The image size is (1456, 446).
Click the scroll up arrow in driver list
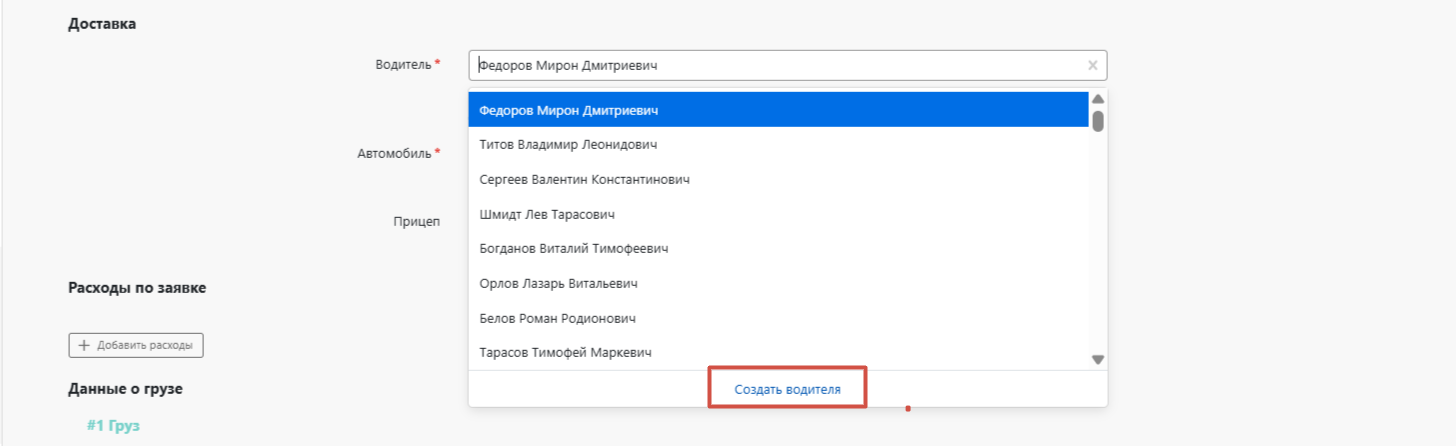pos(1097,99)
